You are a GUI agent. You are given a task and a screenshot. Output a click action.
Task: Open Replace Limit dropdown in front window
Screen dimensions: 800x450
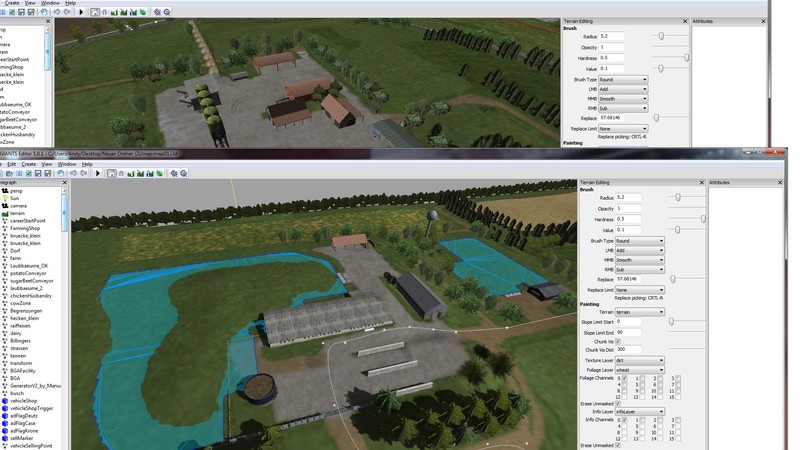click(x=639, y=290)
